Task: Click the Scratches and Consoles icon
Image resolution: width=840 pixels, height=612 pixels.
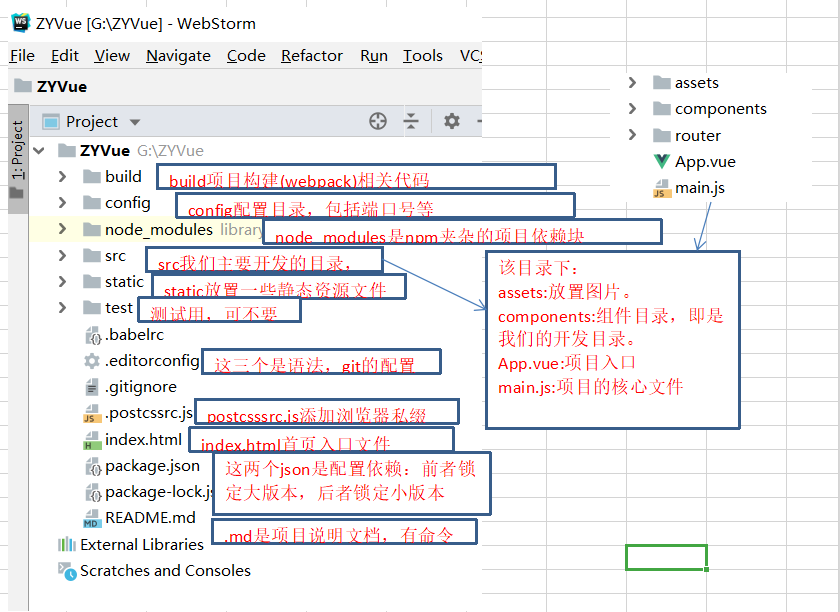Action: (68, 571)
